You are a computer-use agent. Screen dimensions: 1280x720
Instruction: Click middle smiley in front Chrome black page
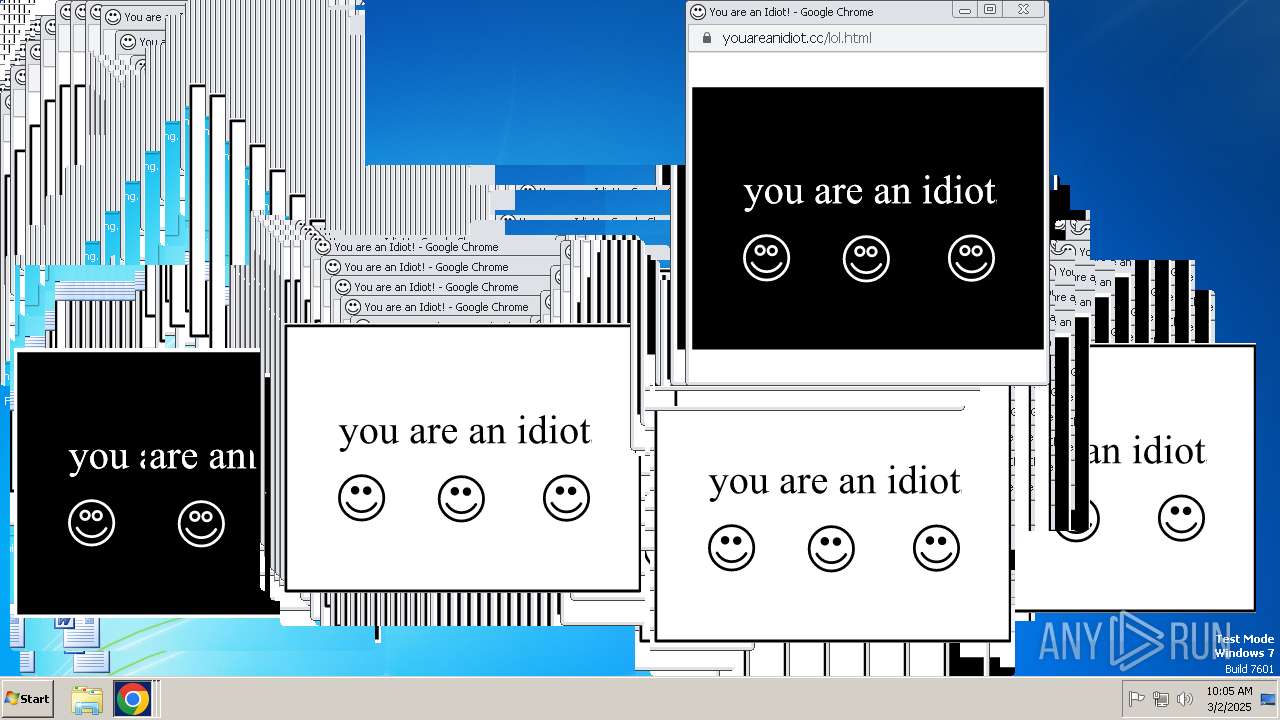(866, 258)
